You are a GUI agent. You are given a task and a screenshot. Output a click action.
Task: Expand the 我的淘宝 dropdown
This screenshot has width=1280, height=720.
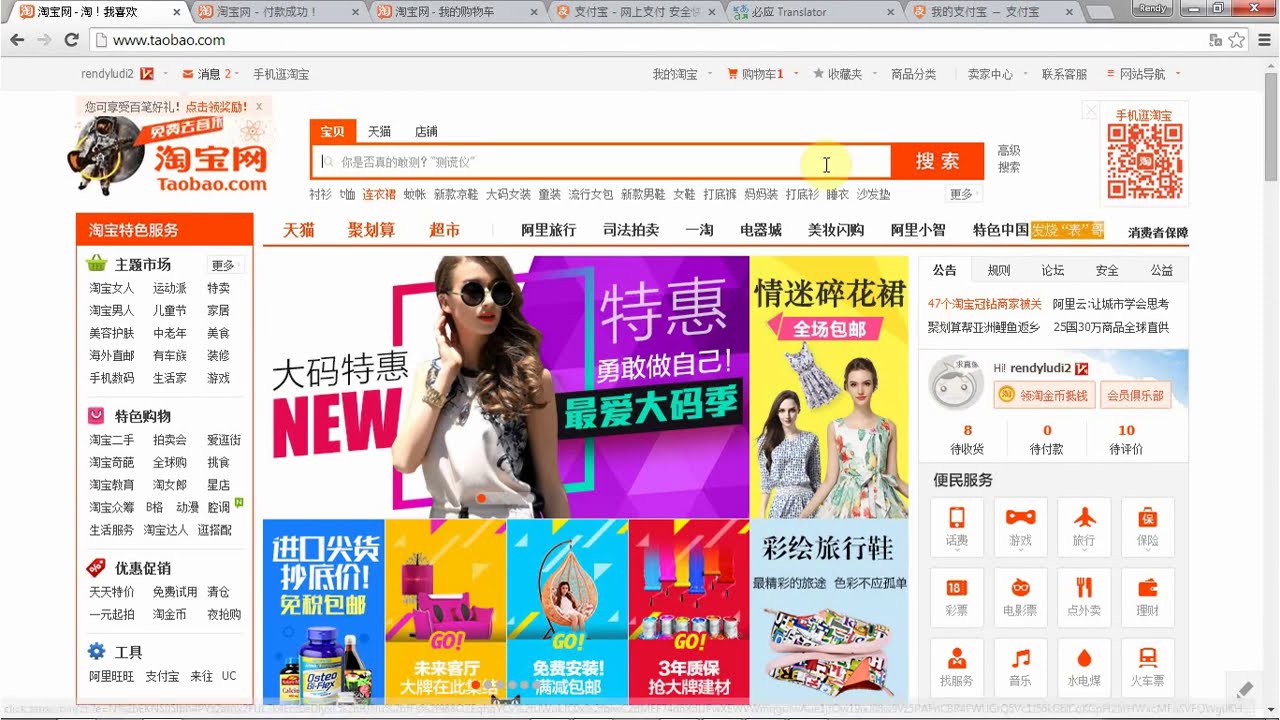point(682,74)
